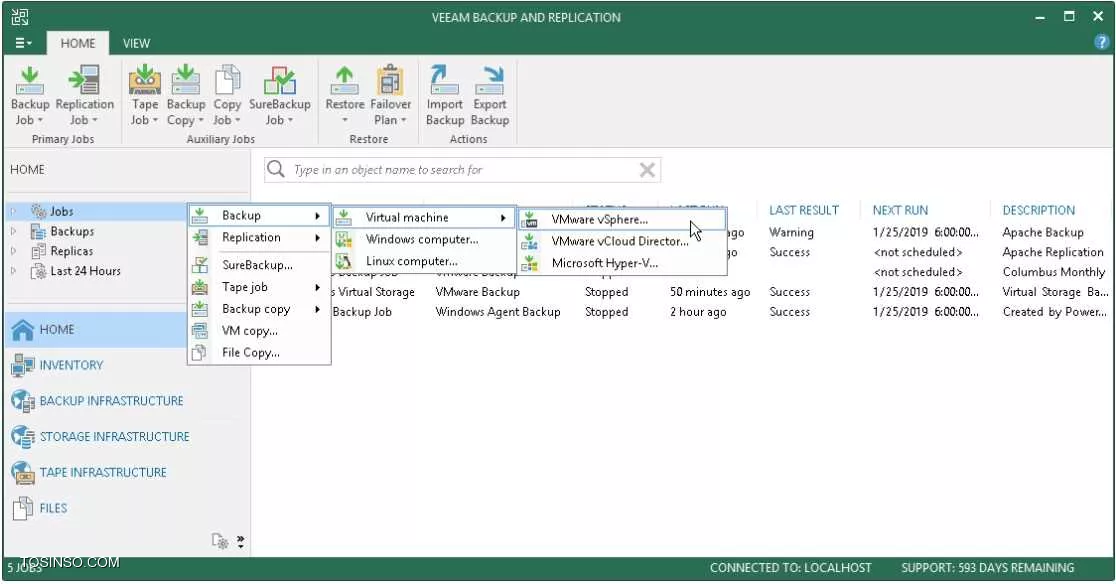This screenshot has width=1116, height=584.
Task: Open Backup context menu entry
Action: pos(259,216)
